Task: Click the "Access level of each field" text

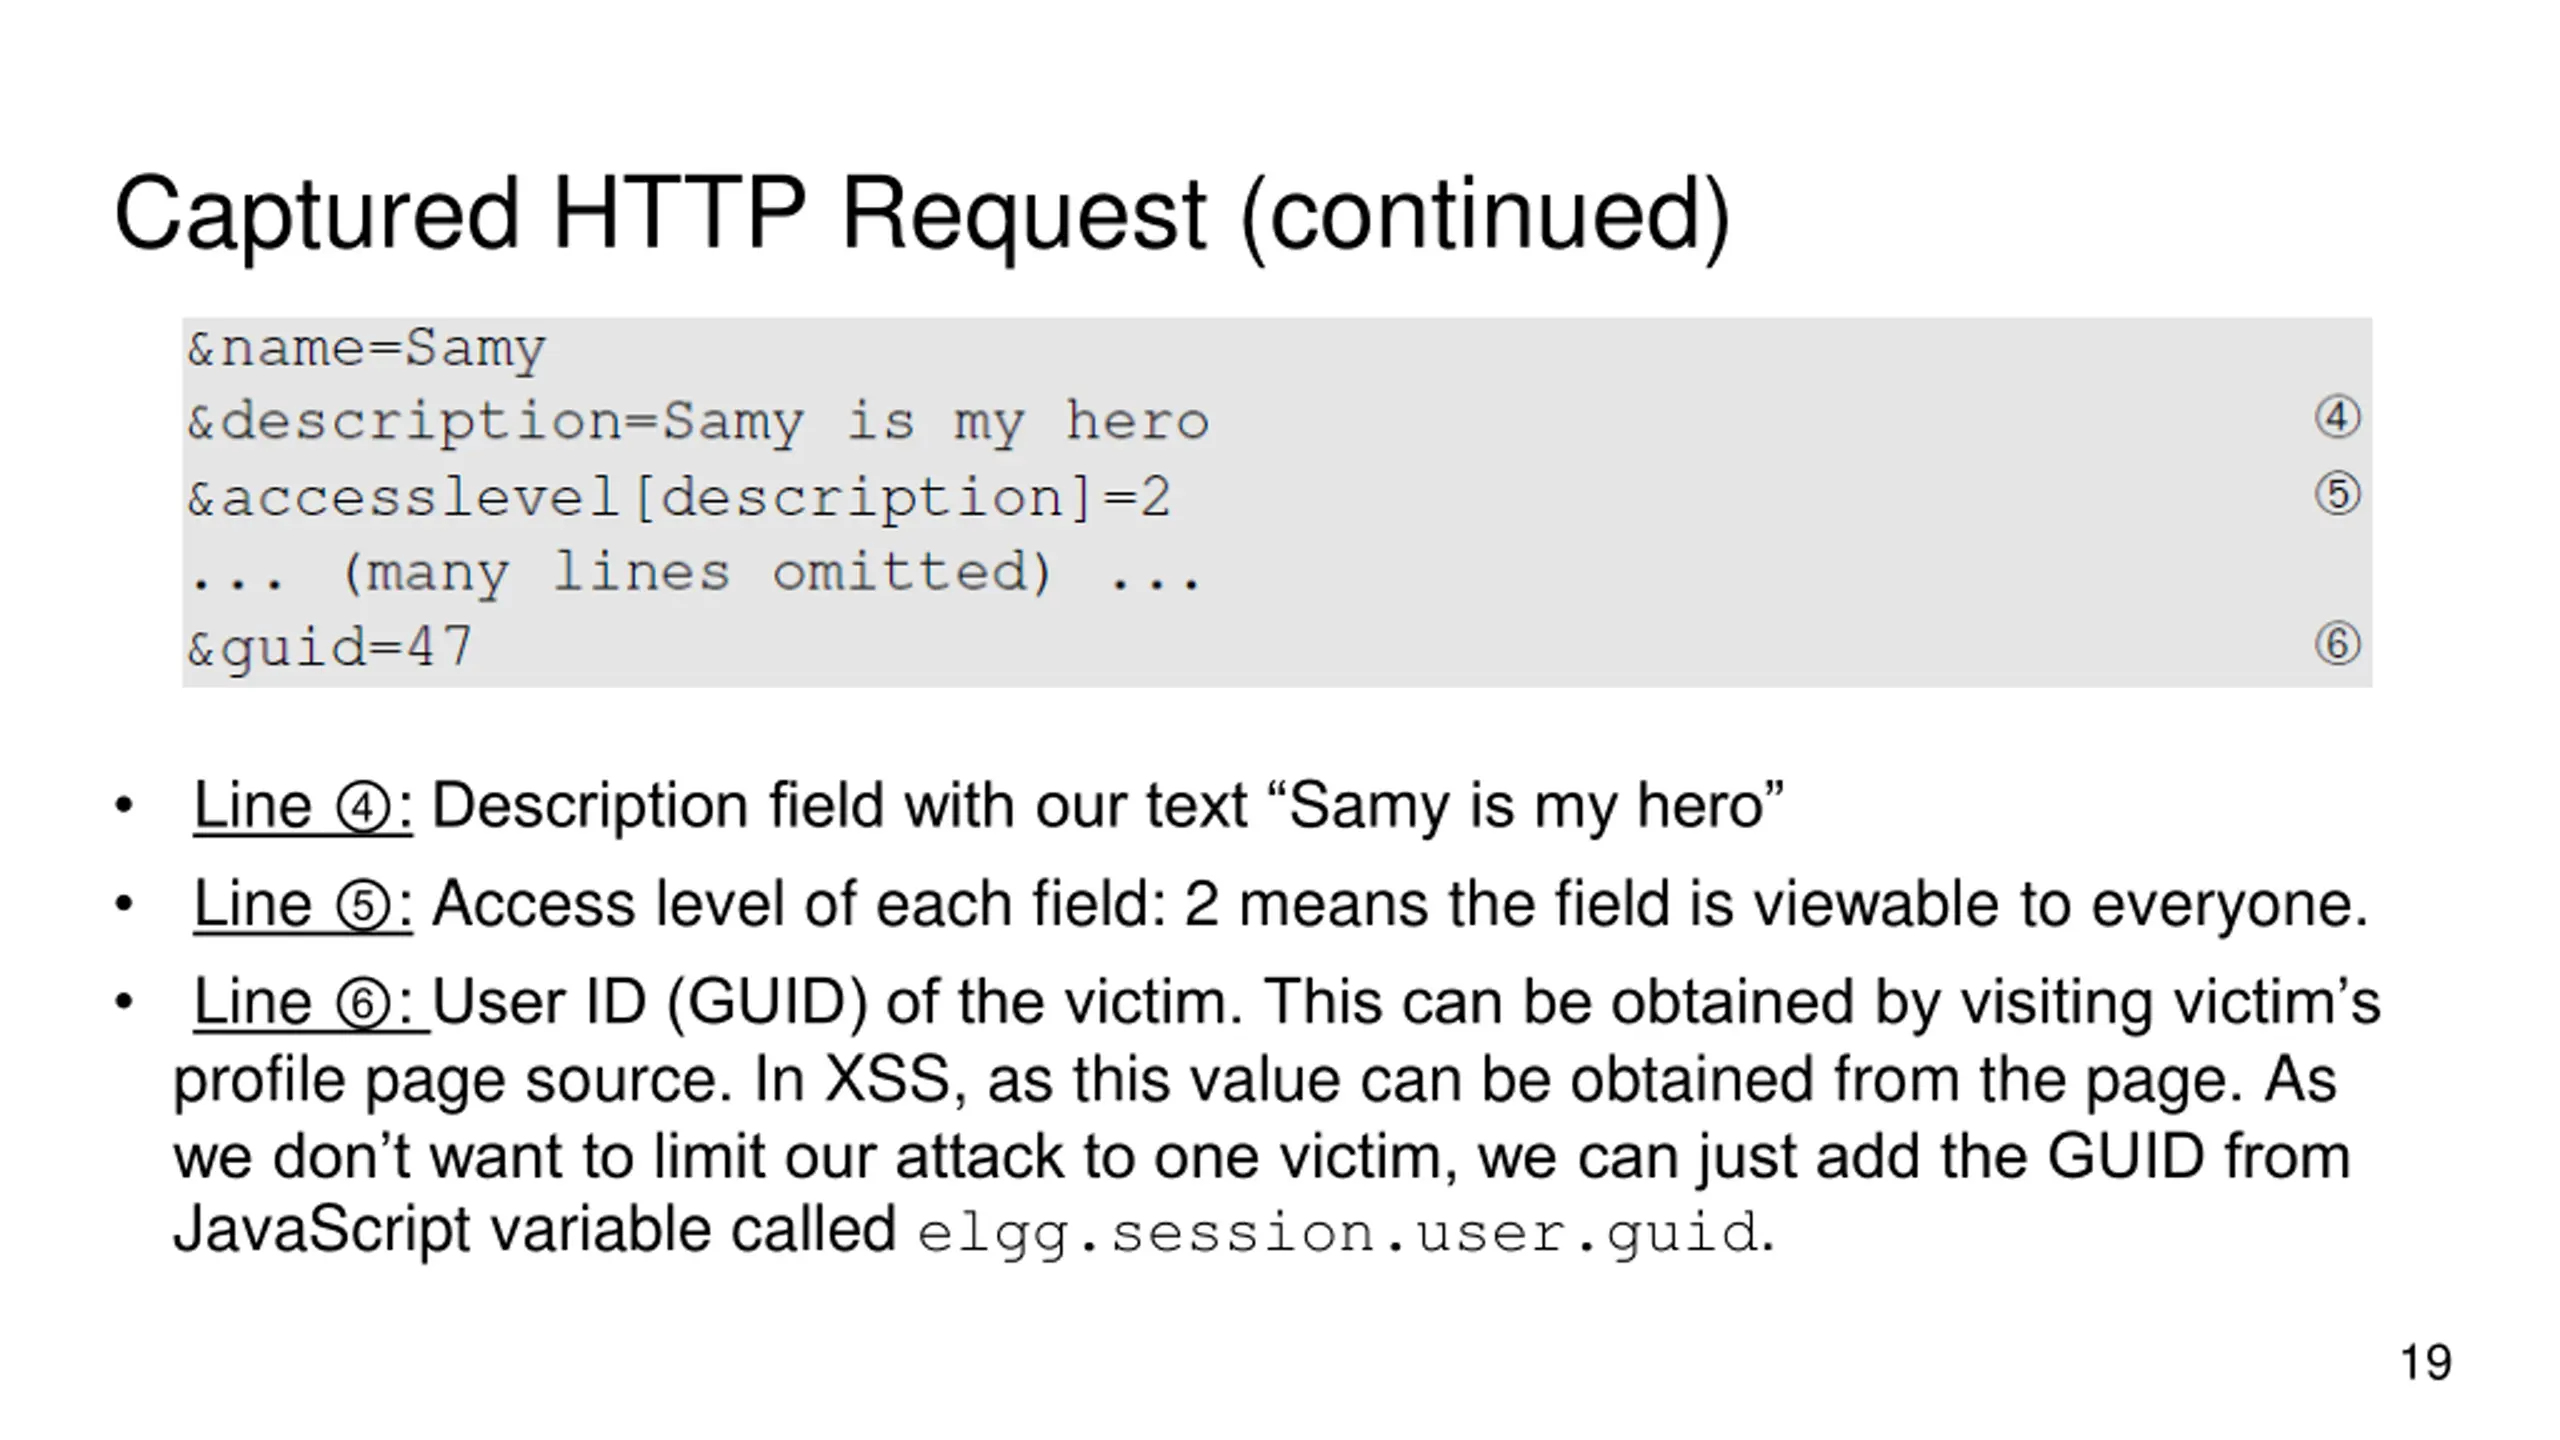Action: [x=799, y=904]
